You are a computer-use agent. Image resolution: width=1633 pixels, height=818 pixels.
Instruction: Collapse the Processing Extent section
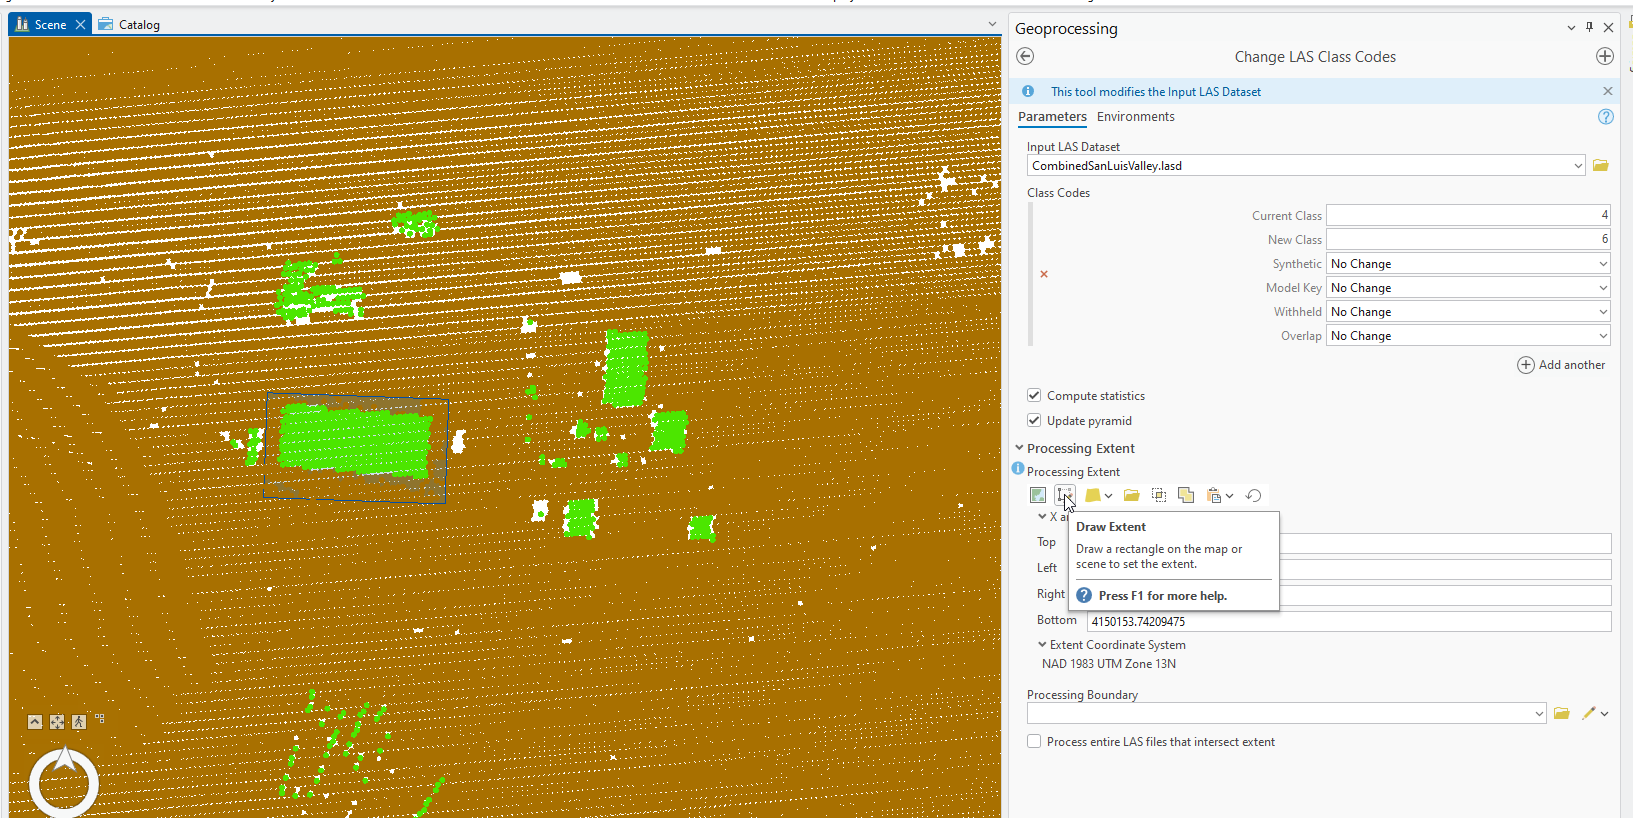click(x=1019, y=449)
